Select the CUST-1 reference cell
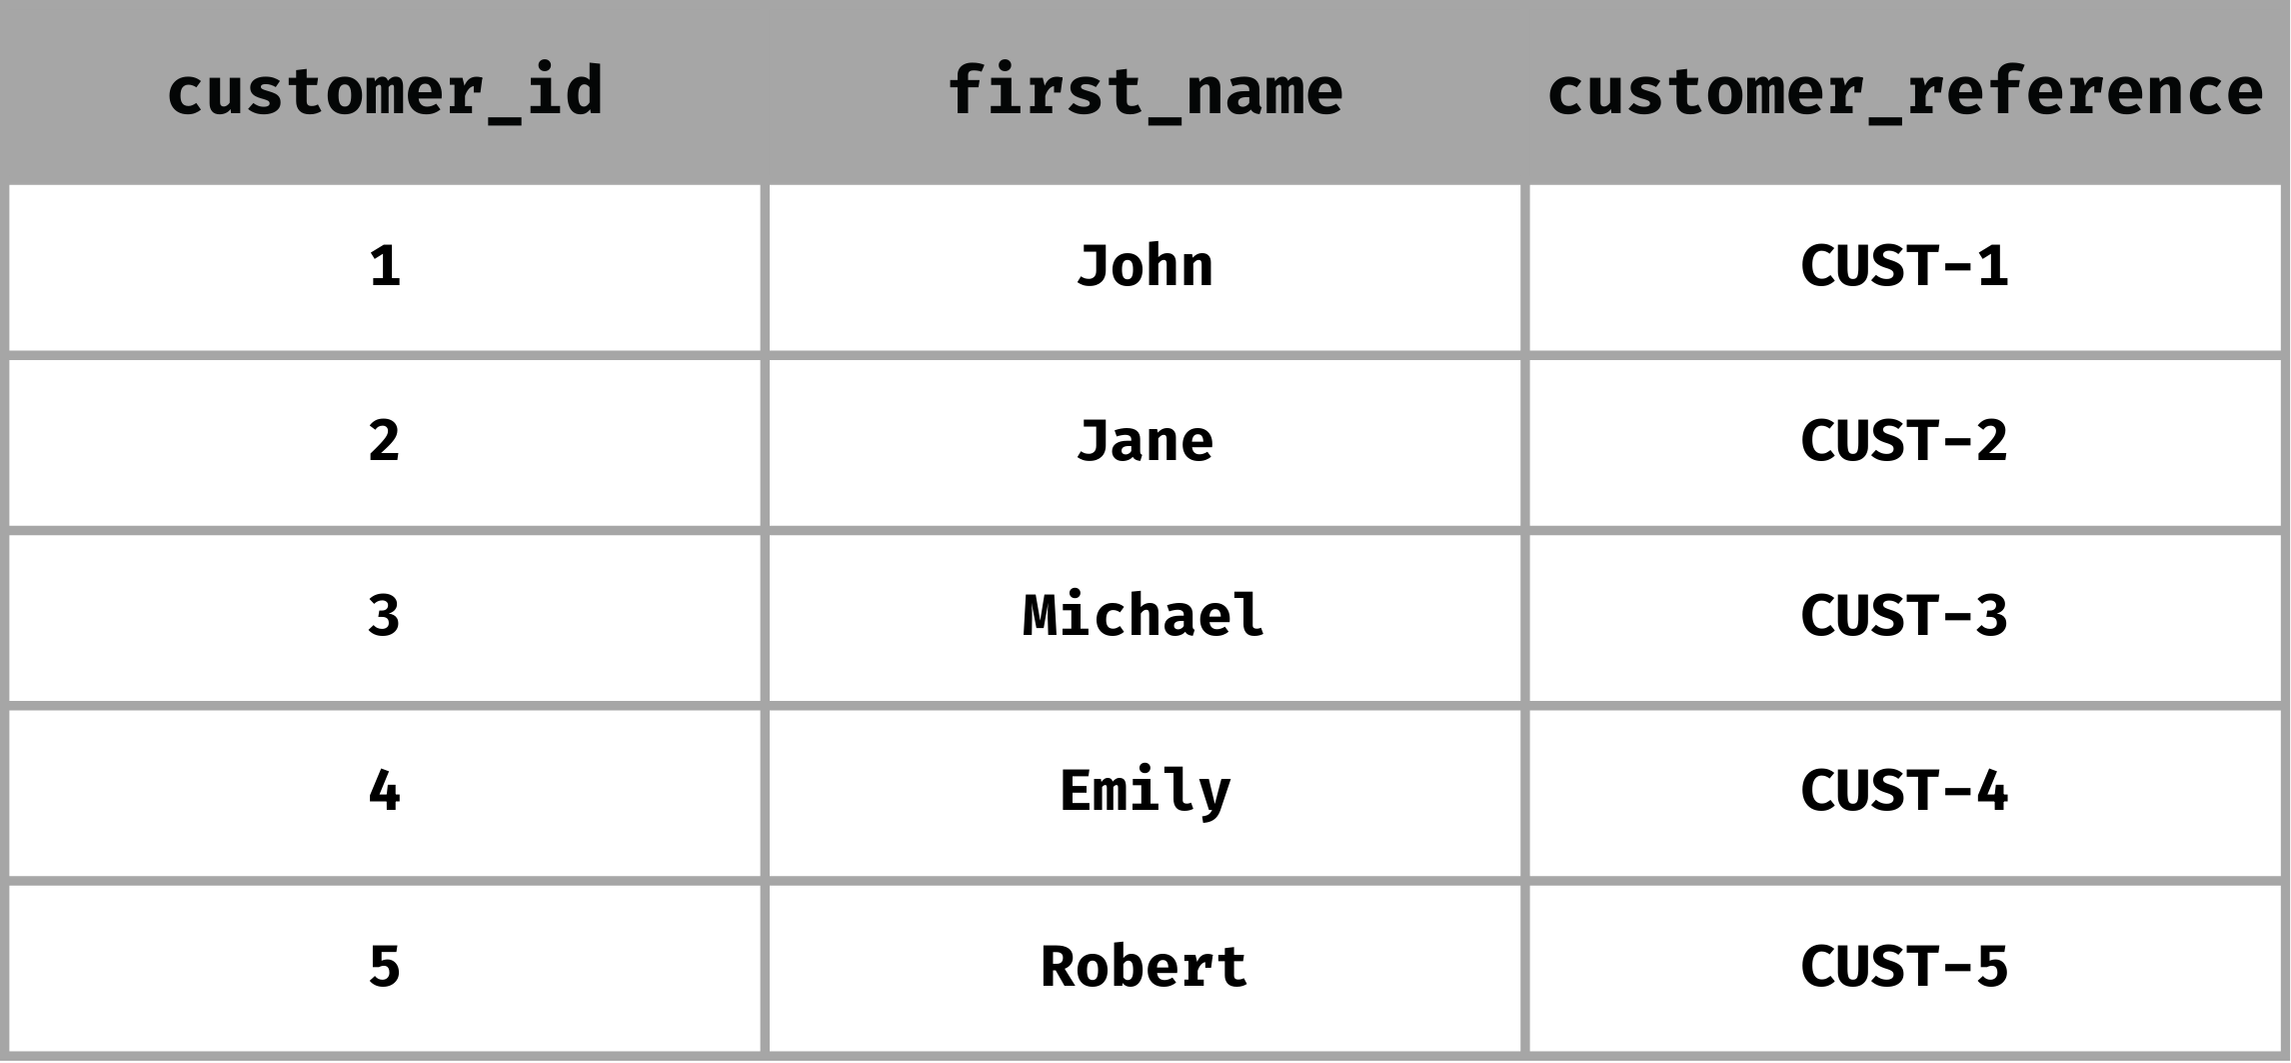This screenshot has height=1063, width=2291. click(1904, 267)
